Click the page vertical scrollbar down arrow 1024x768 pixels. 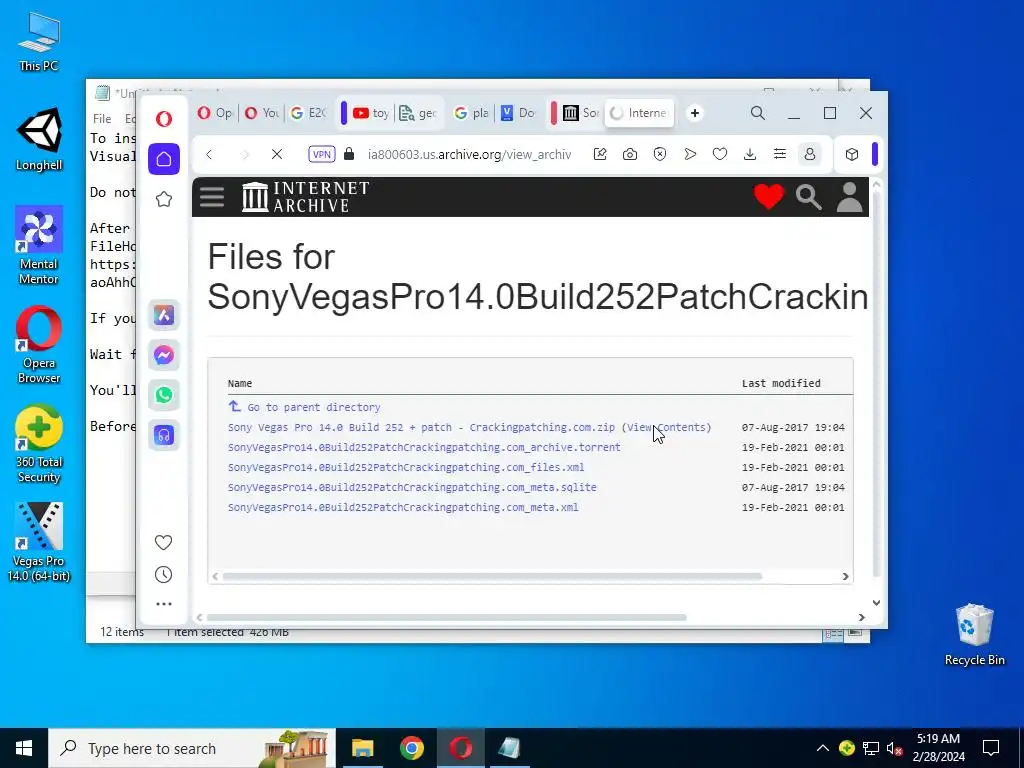[x=876, y=603]
